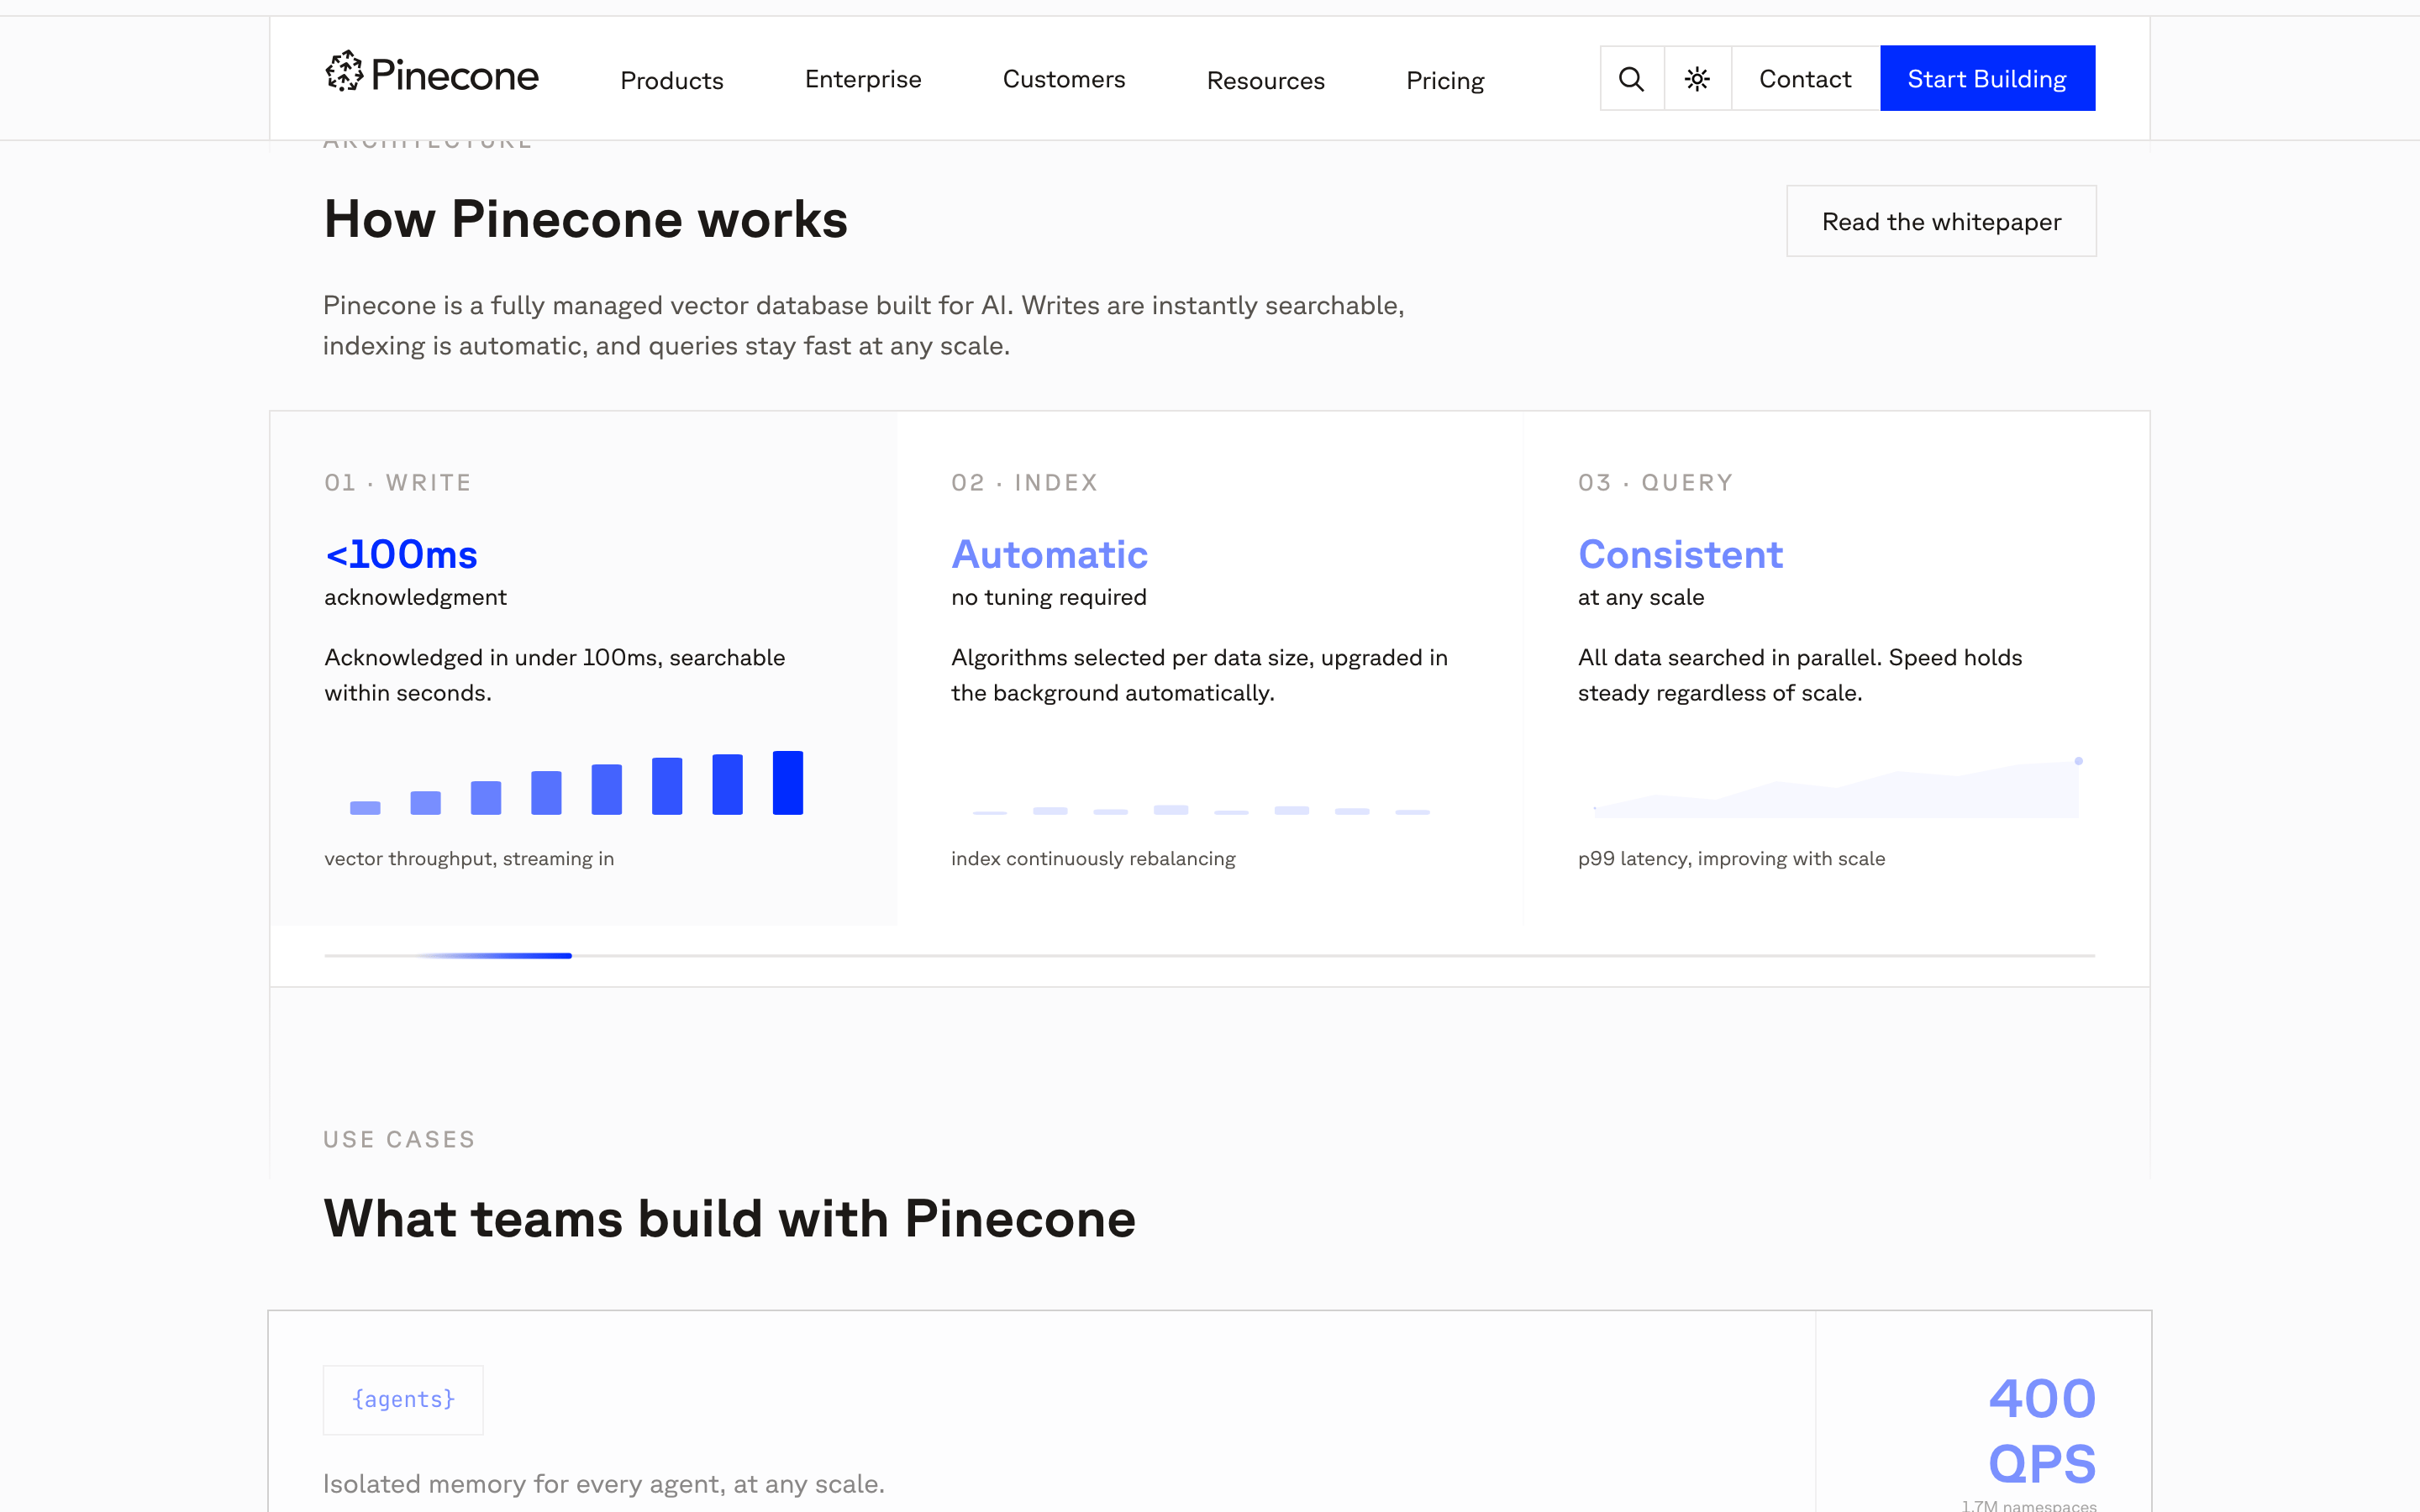Click the 'acknowledgment' subtitle
This screenshot has height=1512, width=2420.
coord(415,597)
